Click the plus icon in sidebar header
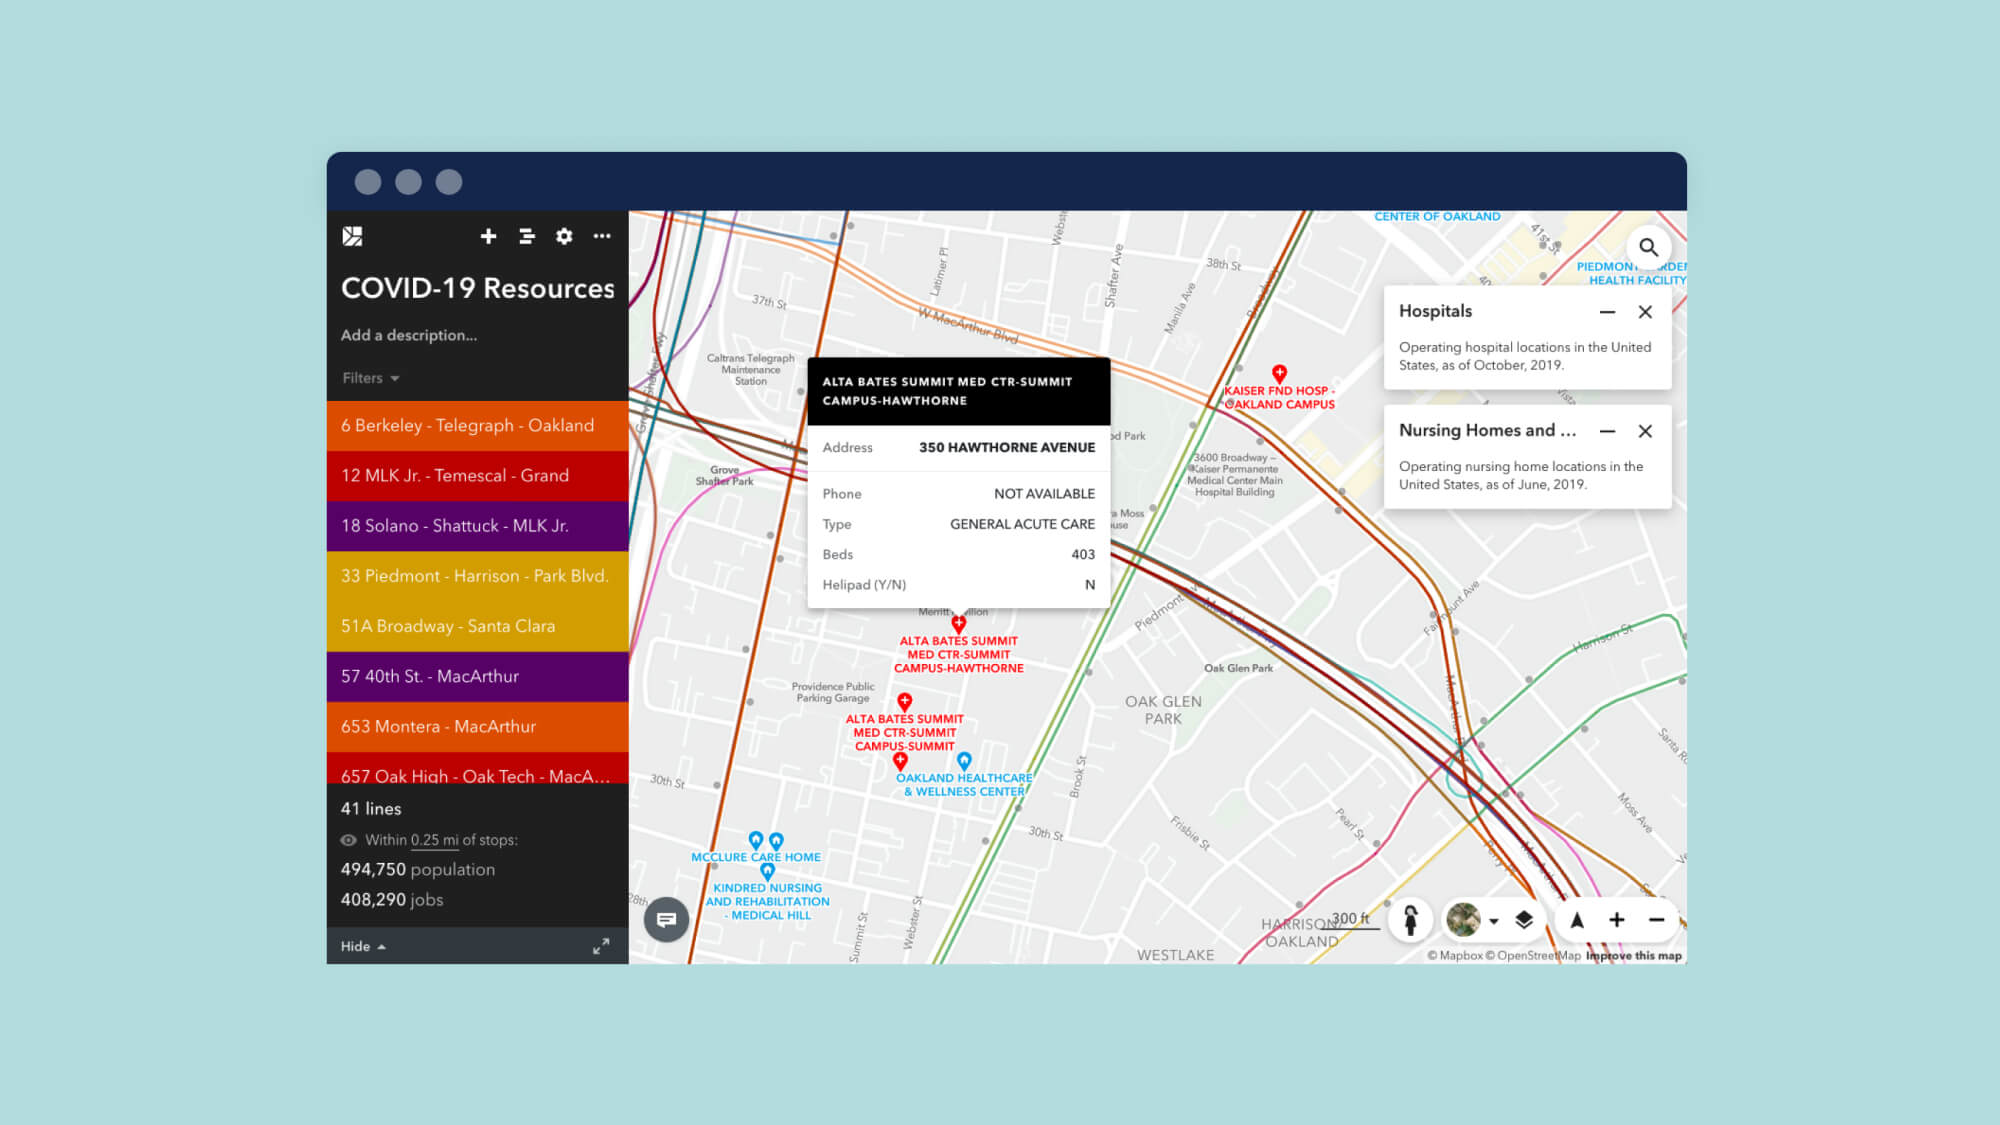Viewport: 2000px width, 1125px height. (x=488, y=236)
